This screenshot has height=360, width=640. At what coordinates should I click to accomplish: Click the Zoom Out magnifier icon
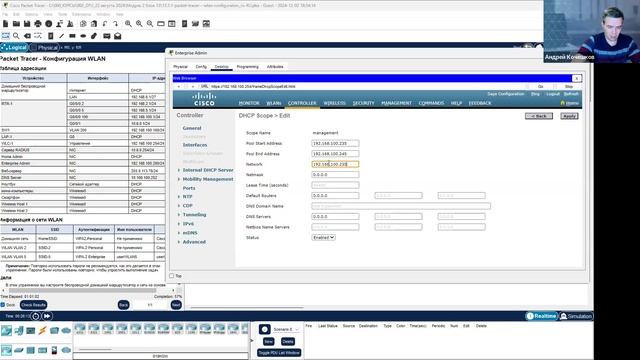click(150, 24)
